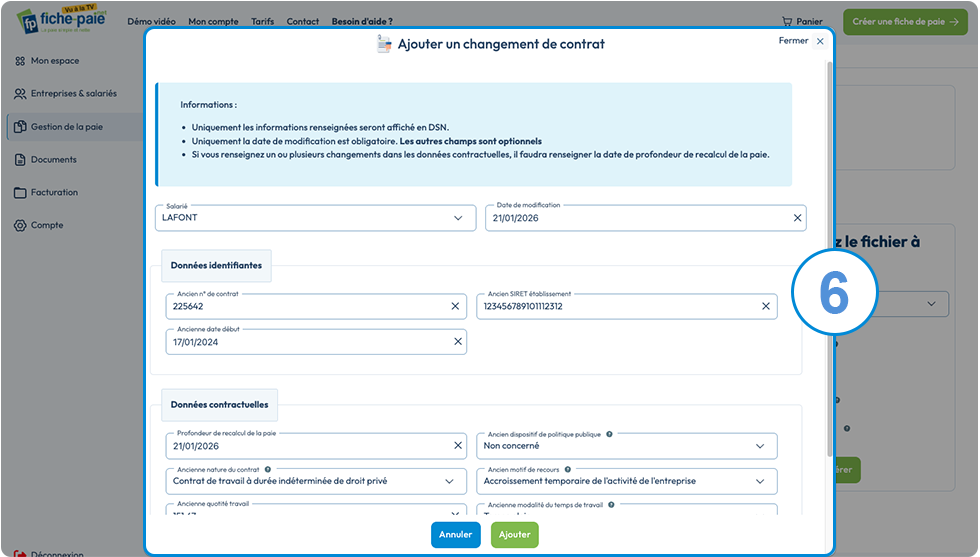The width and height of the screenshot is (980, 557).
Task: Clear Profondeur de recalcul de la paie
Action: (458, 446)
